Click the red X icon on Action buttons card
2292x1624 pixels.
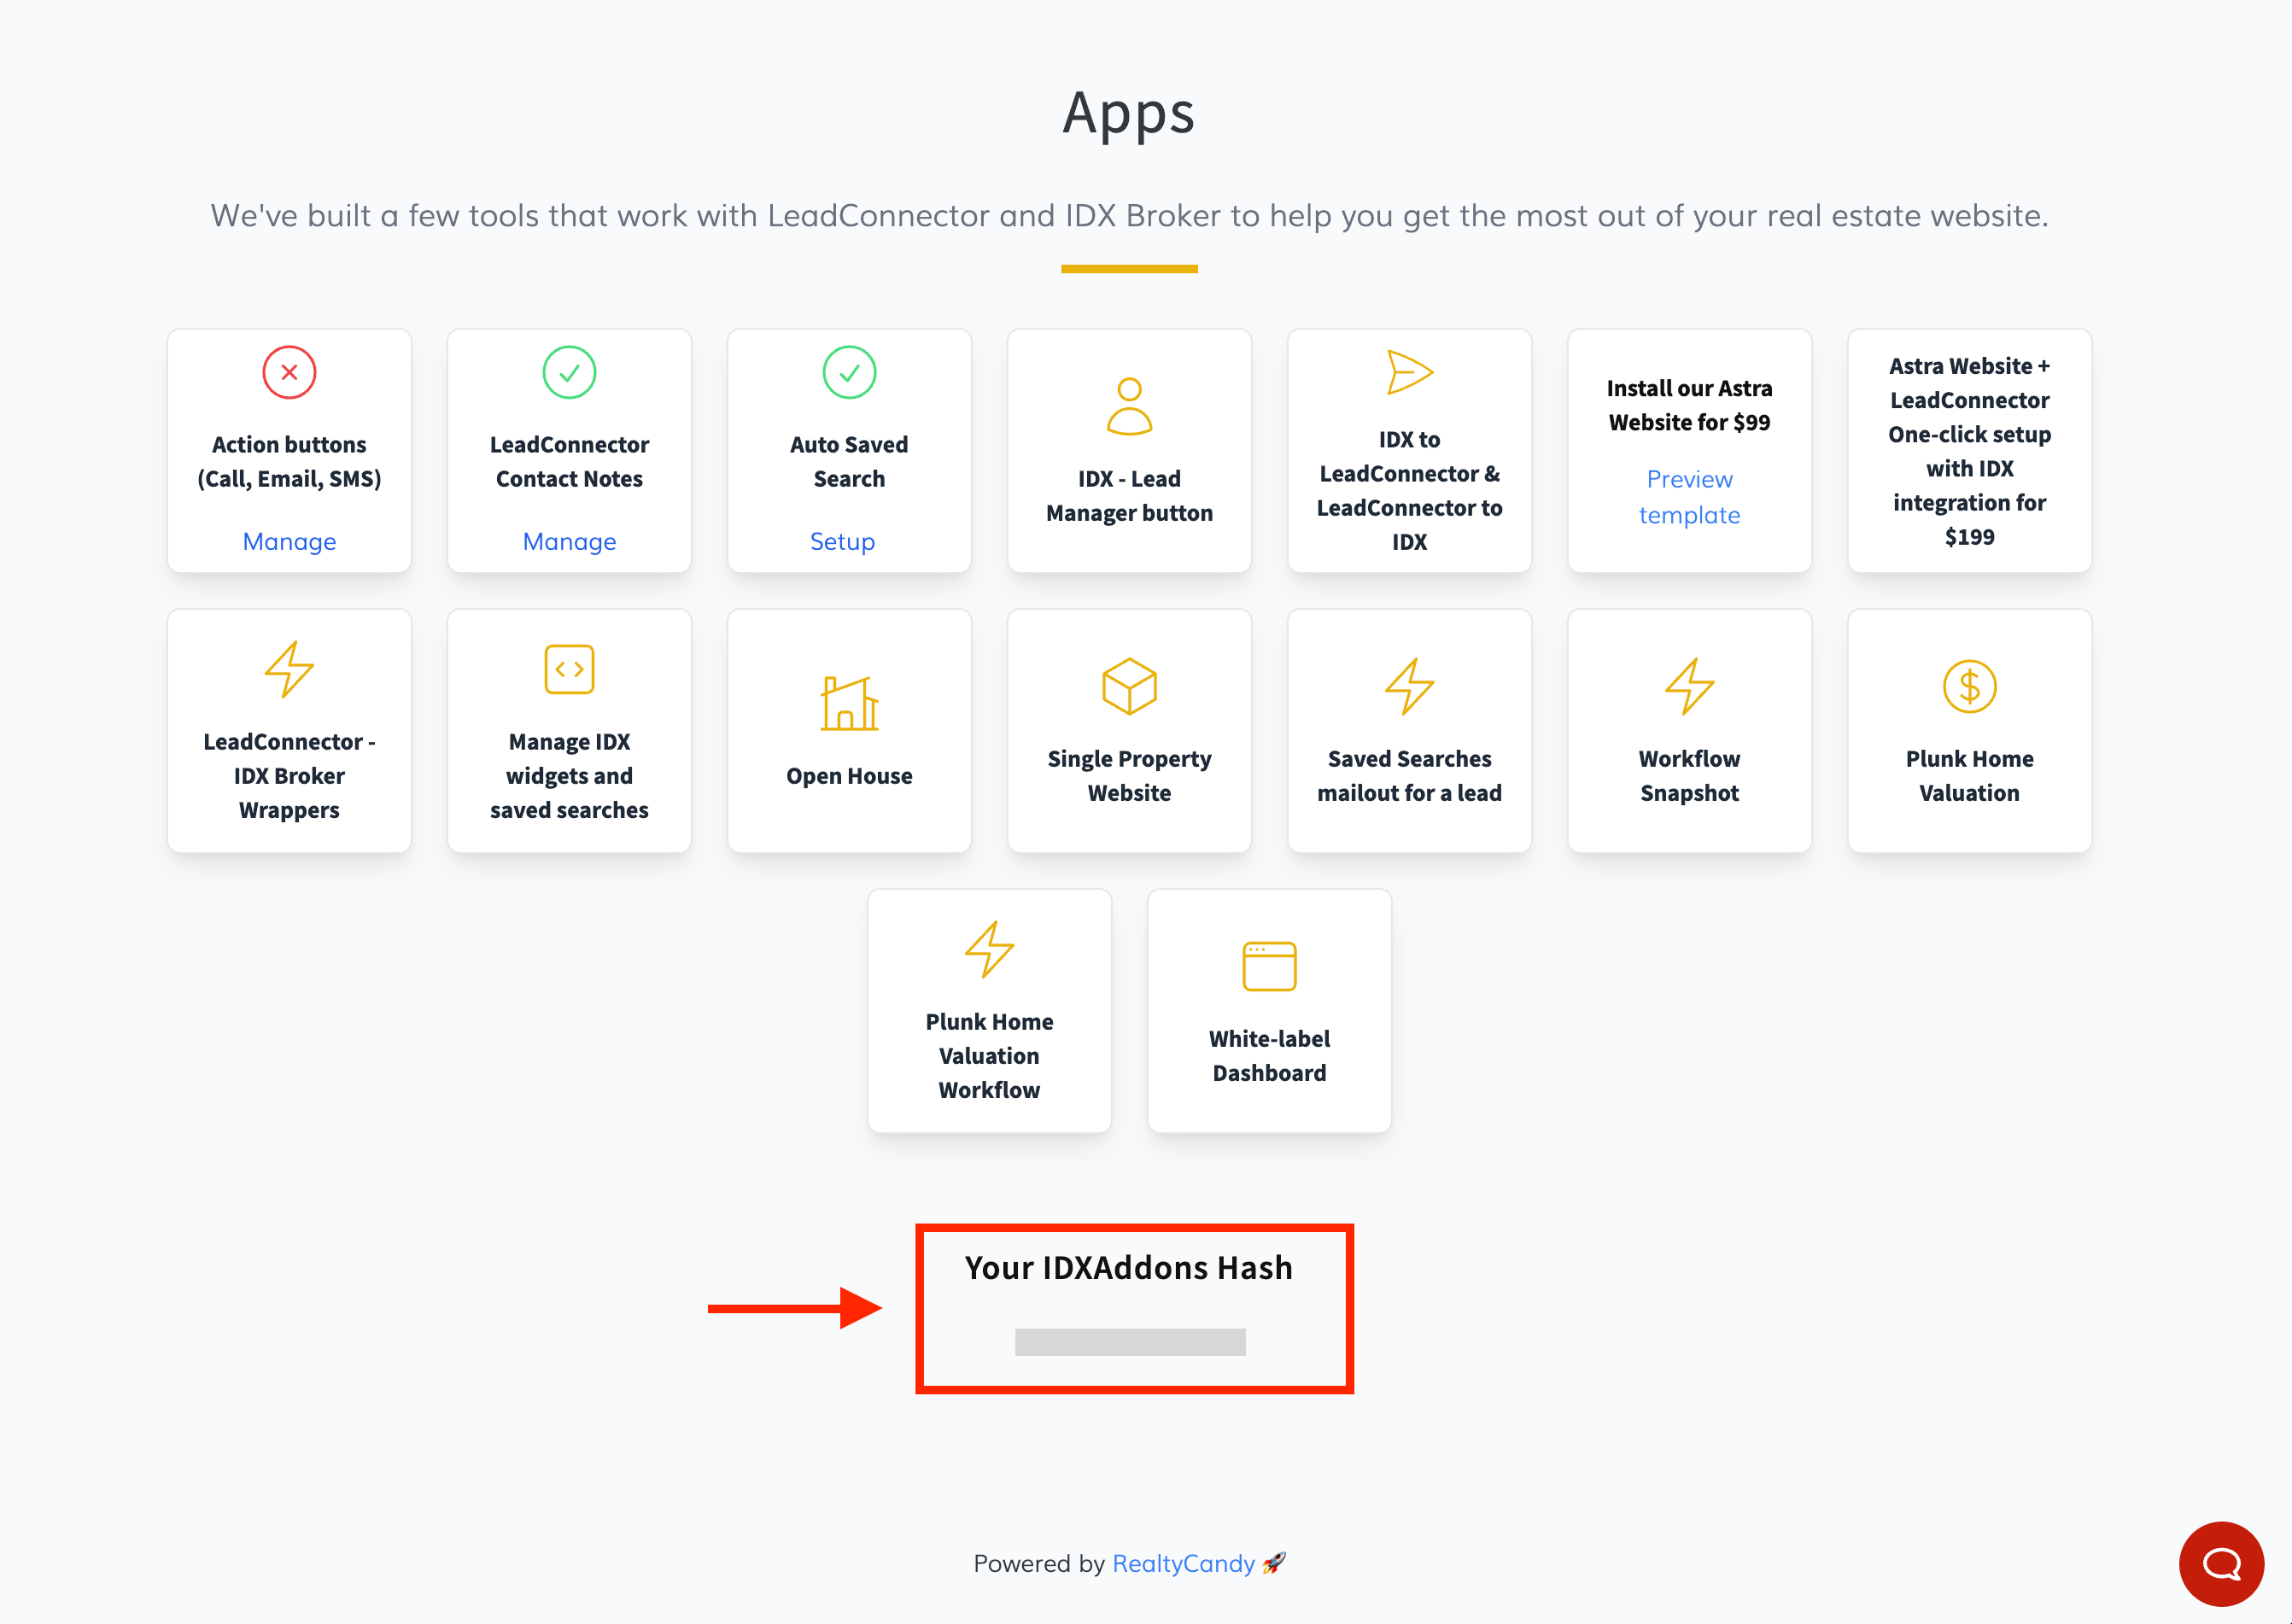[289, 373]
